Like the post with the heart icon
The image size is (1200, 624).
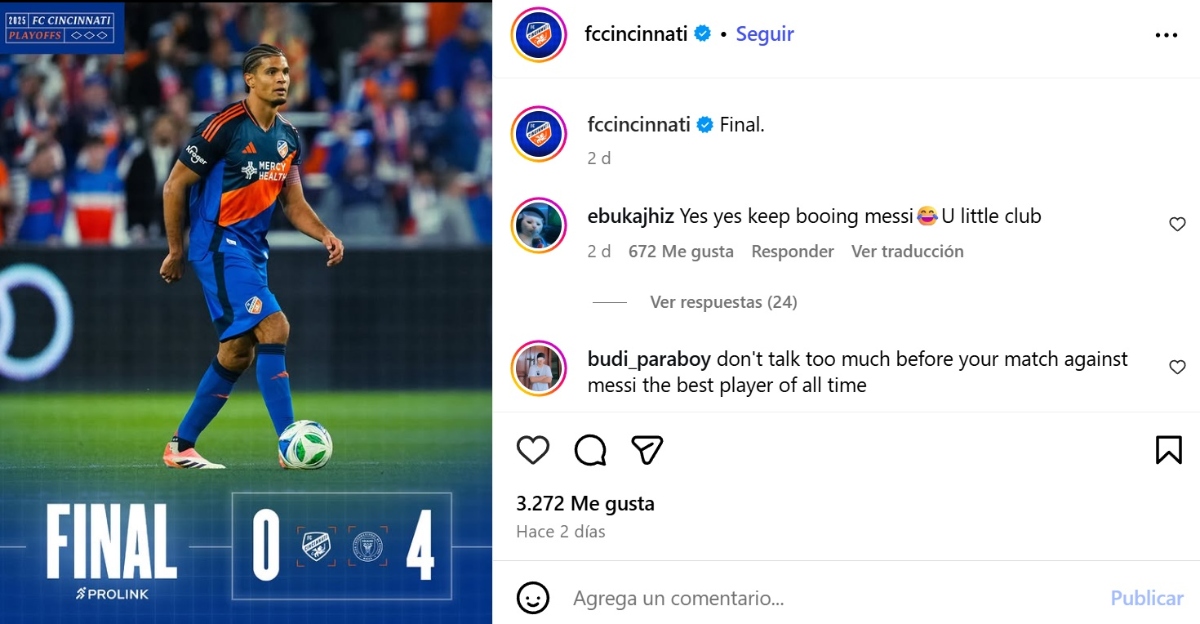click(x=533, y=450)
